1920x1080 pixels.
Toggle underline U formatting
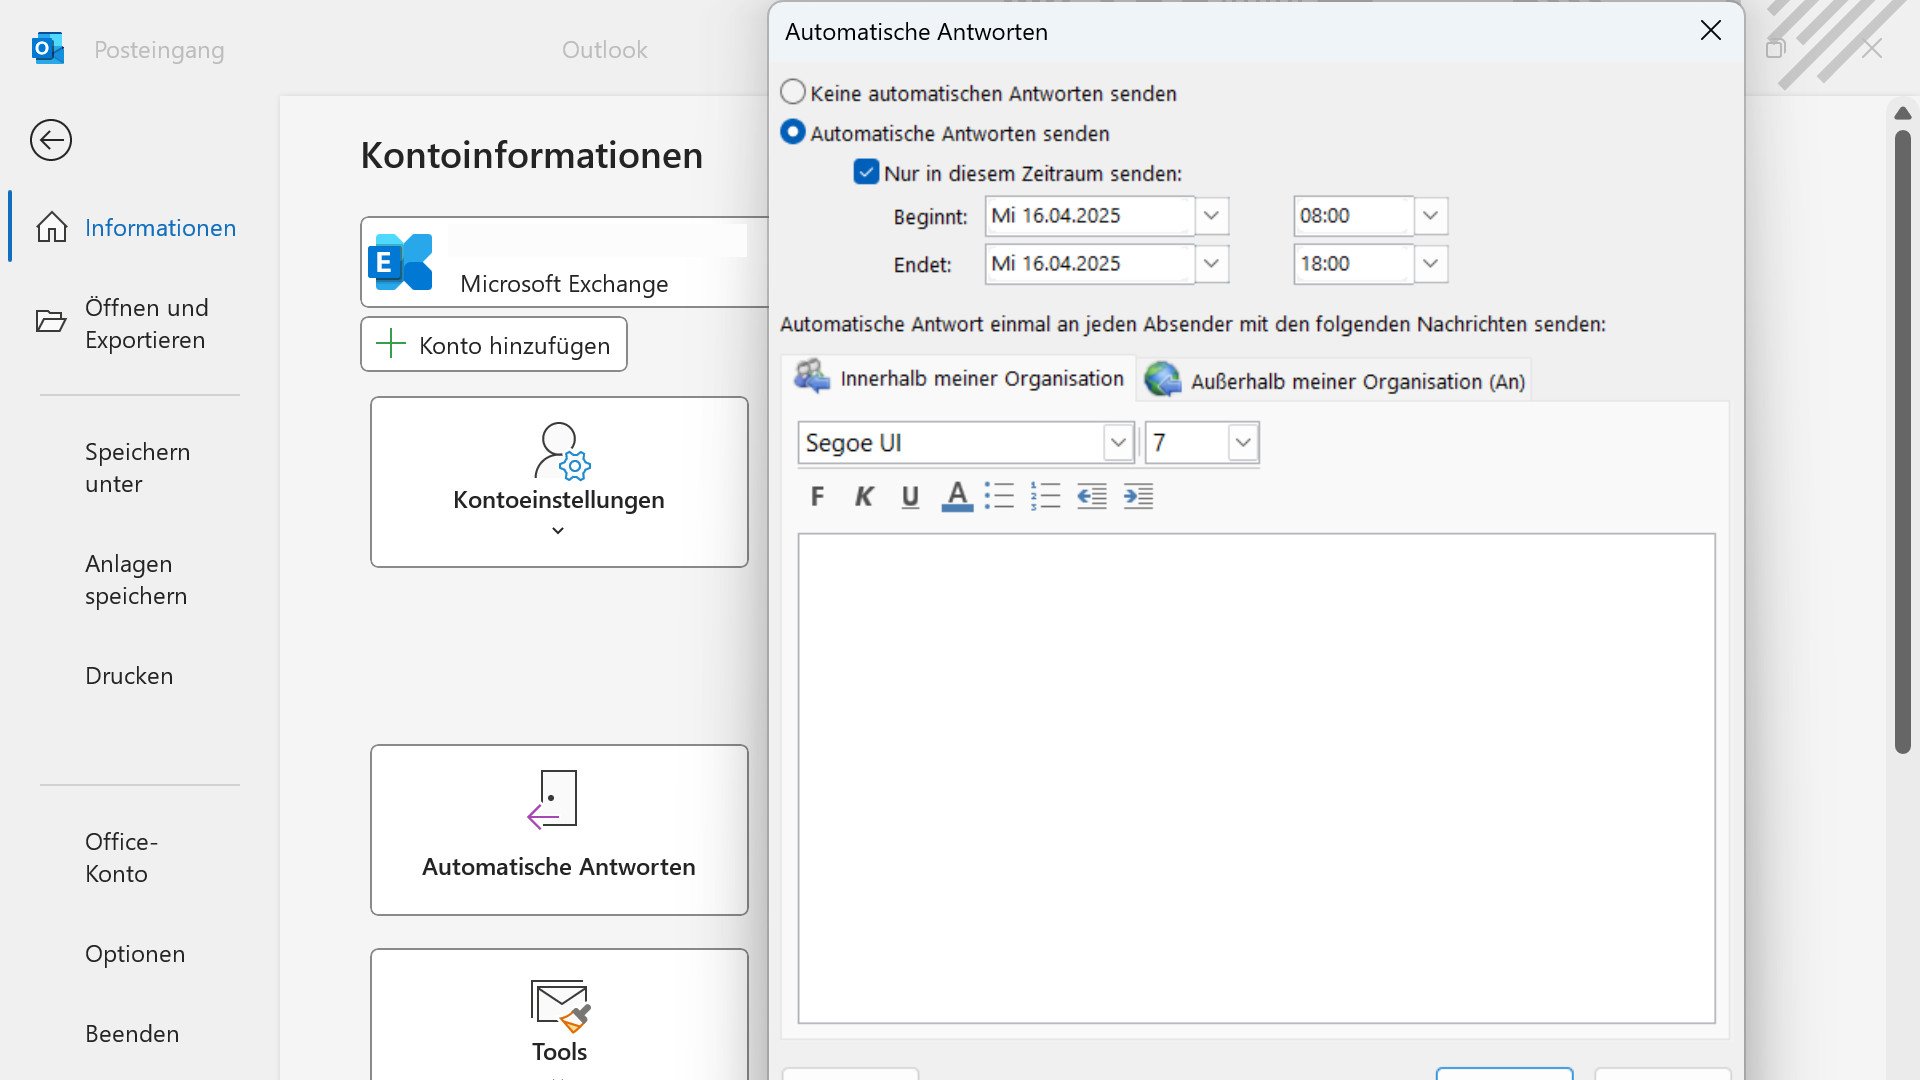click(910, 496)
